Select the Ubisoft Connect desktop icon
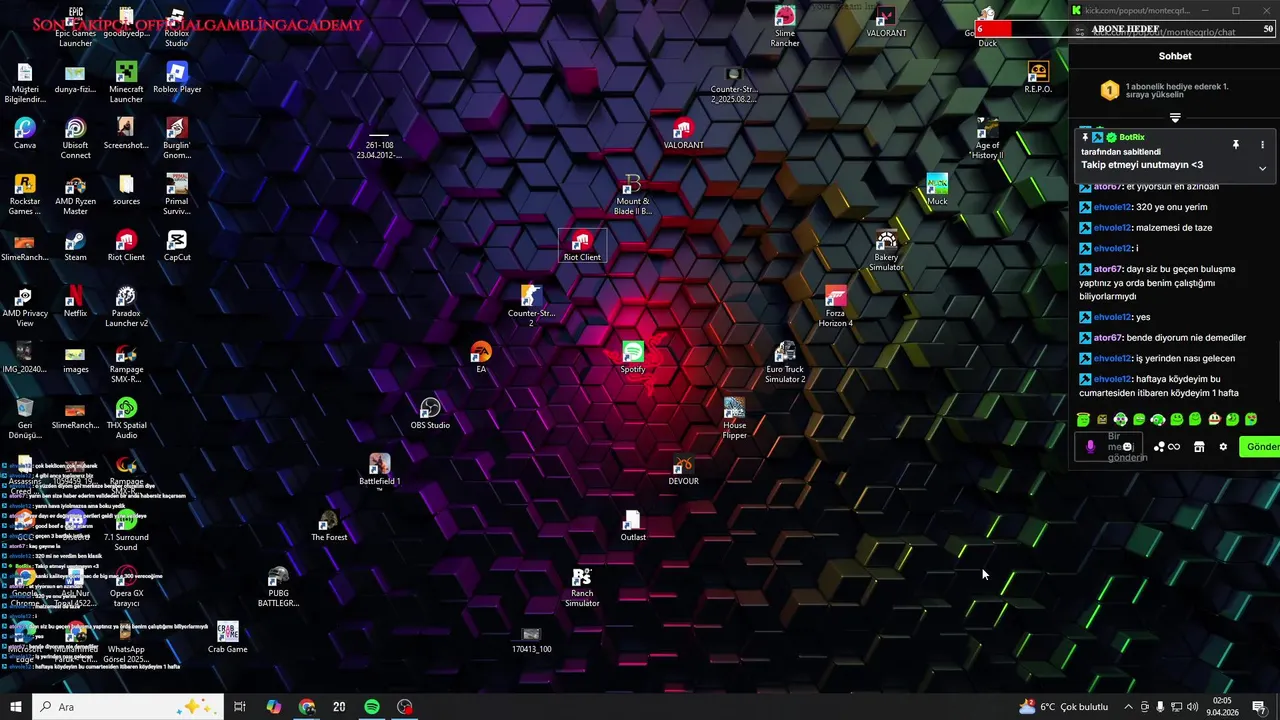The width and height of the screenshot is (1280, 720). (75, 139)
